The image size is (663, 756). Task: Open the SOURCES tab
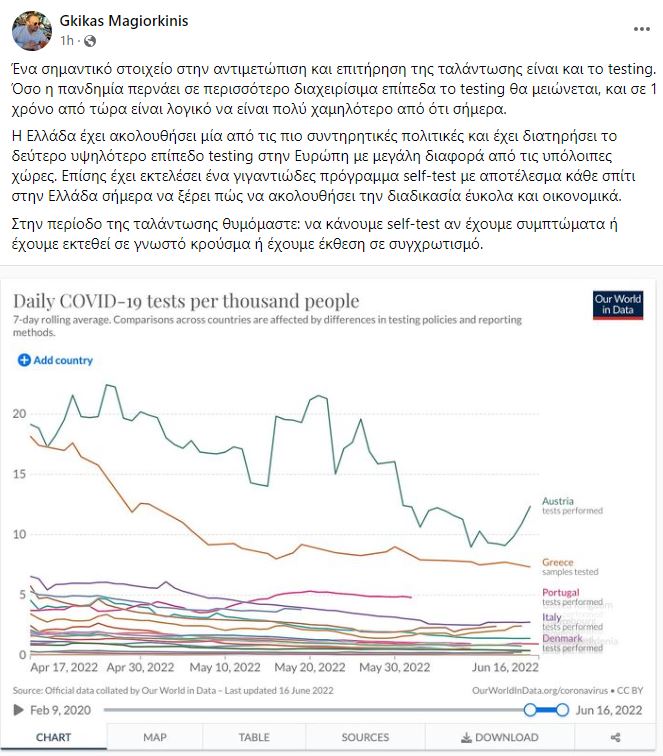(x=365, y=738)
